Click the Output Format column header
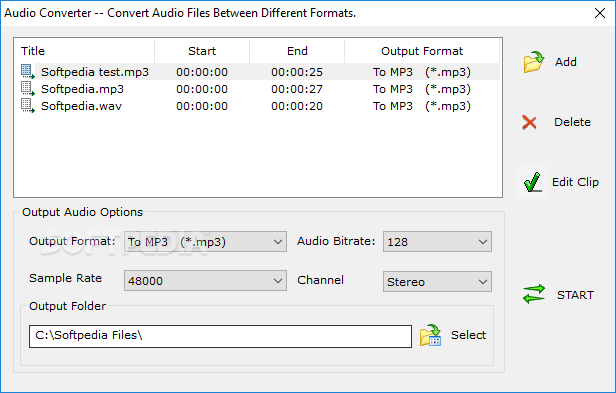616x393 pixels. [x=422, y=51]
